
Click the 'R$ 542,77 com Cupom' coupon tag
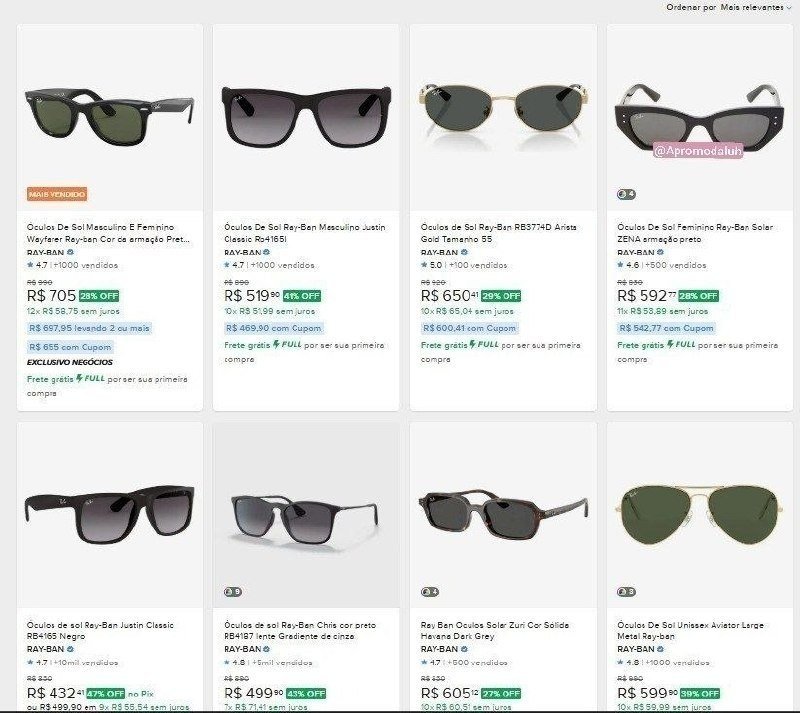click(x=666, y=328)
